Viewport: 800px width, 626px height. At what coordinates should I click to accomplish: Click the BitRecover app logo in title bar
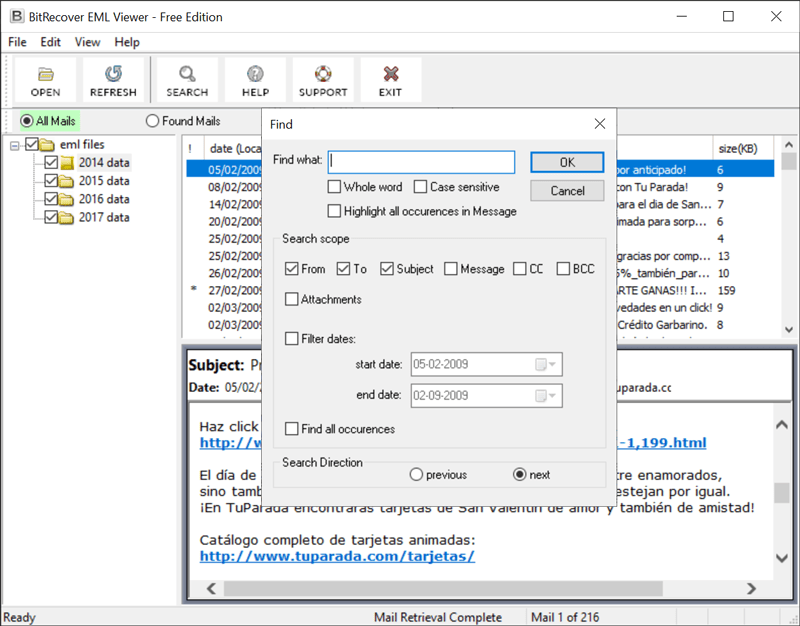coord(17,16)
